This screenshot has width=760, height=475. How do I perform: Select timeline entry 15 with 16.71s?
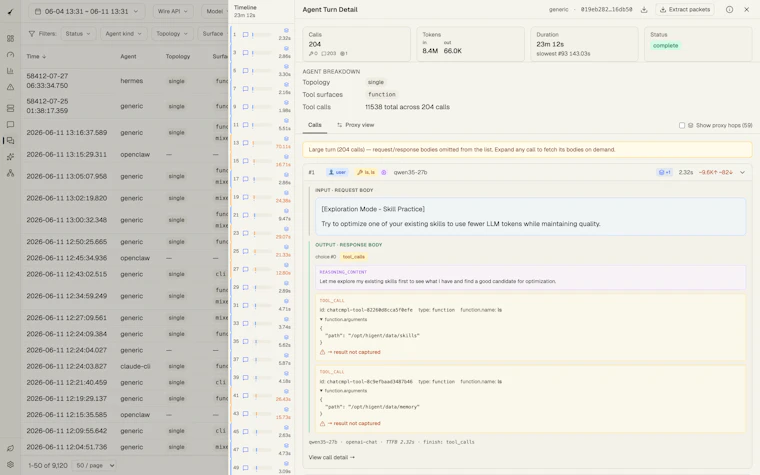[x=261, y=161]
